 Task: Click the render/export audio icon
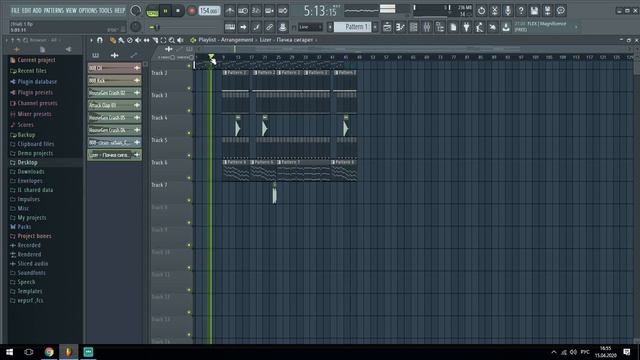click(547, 11)
